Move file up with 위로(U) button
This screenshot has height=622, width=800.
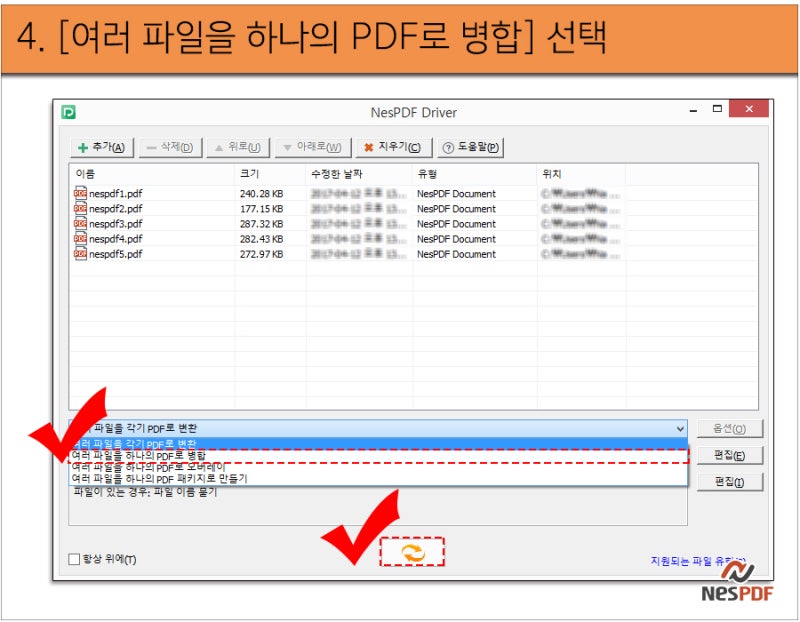tap(238, 147)
